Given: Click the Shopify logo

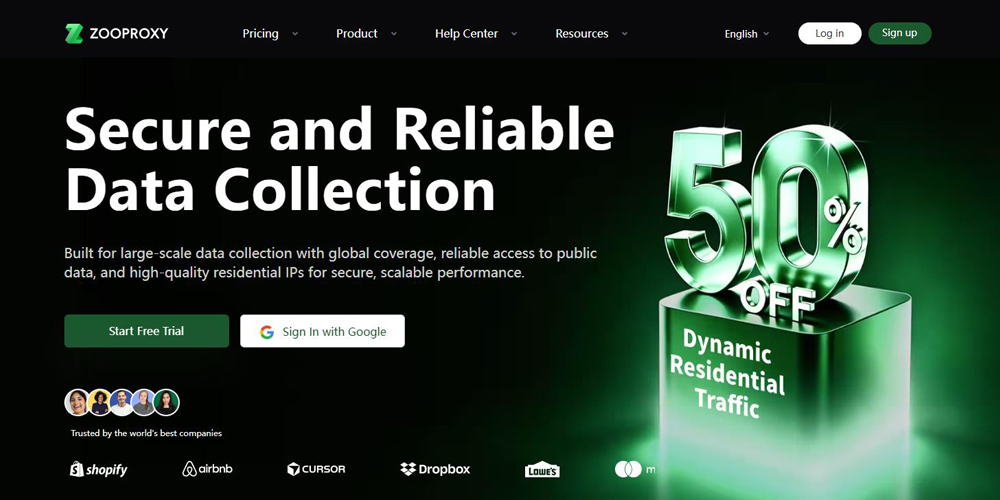Looking at the screenshot, I should coord(98,469).
